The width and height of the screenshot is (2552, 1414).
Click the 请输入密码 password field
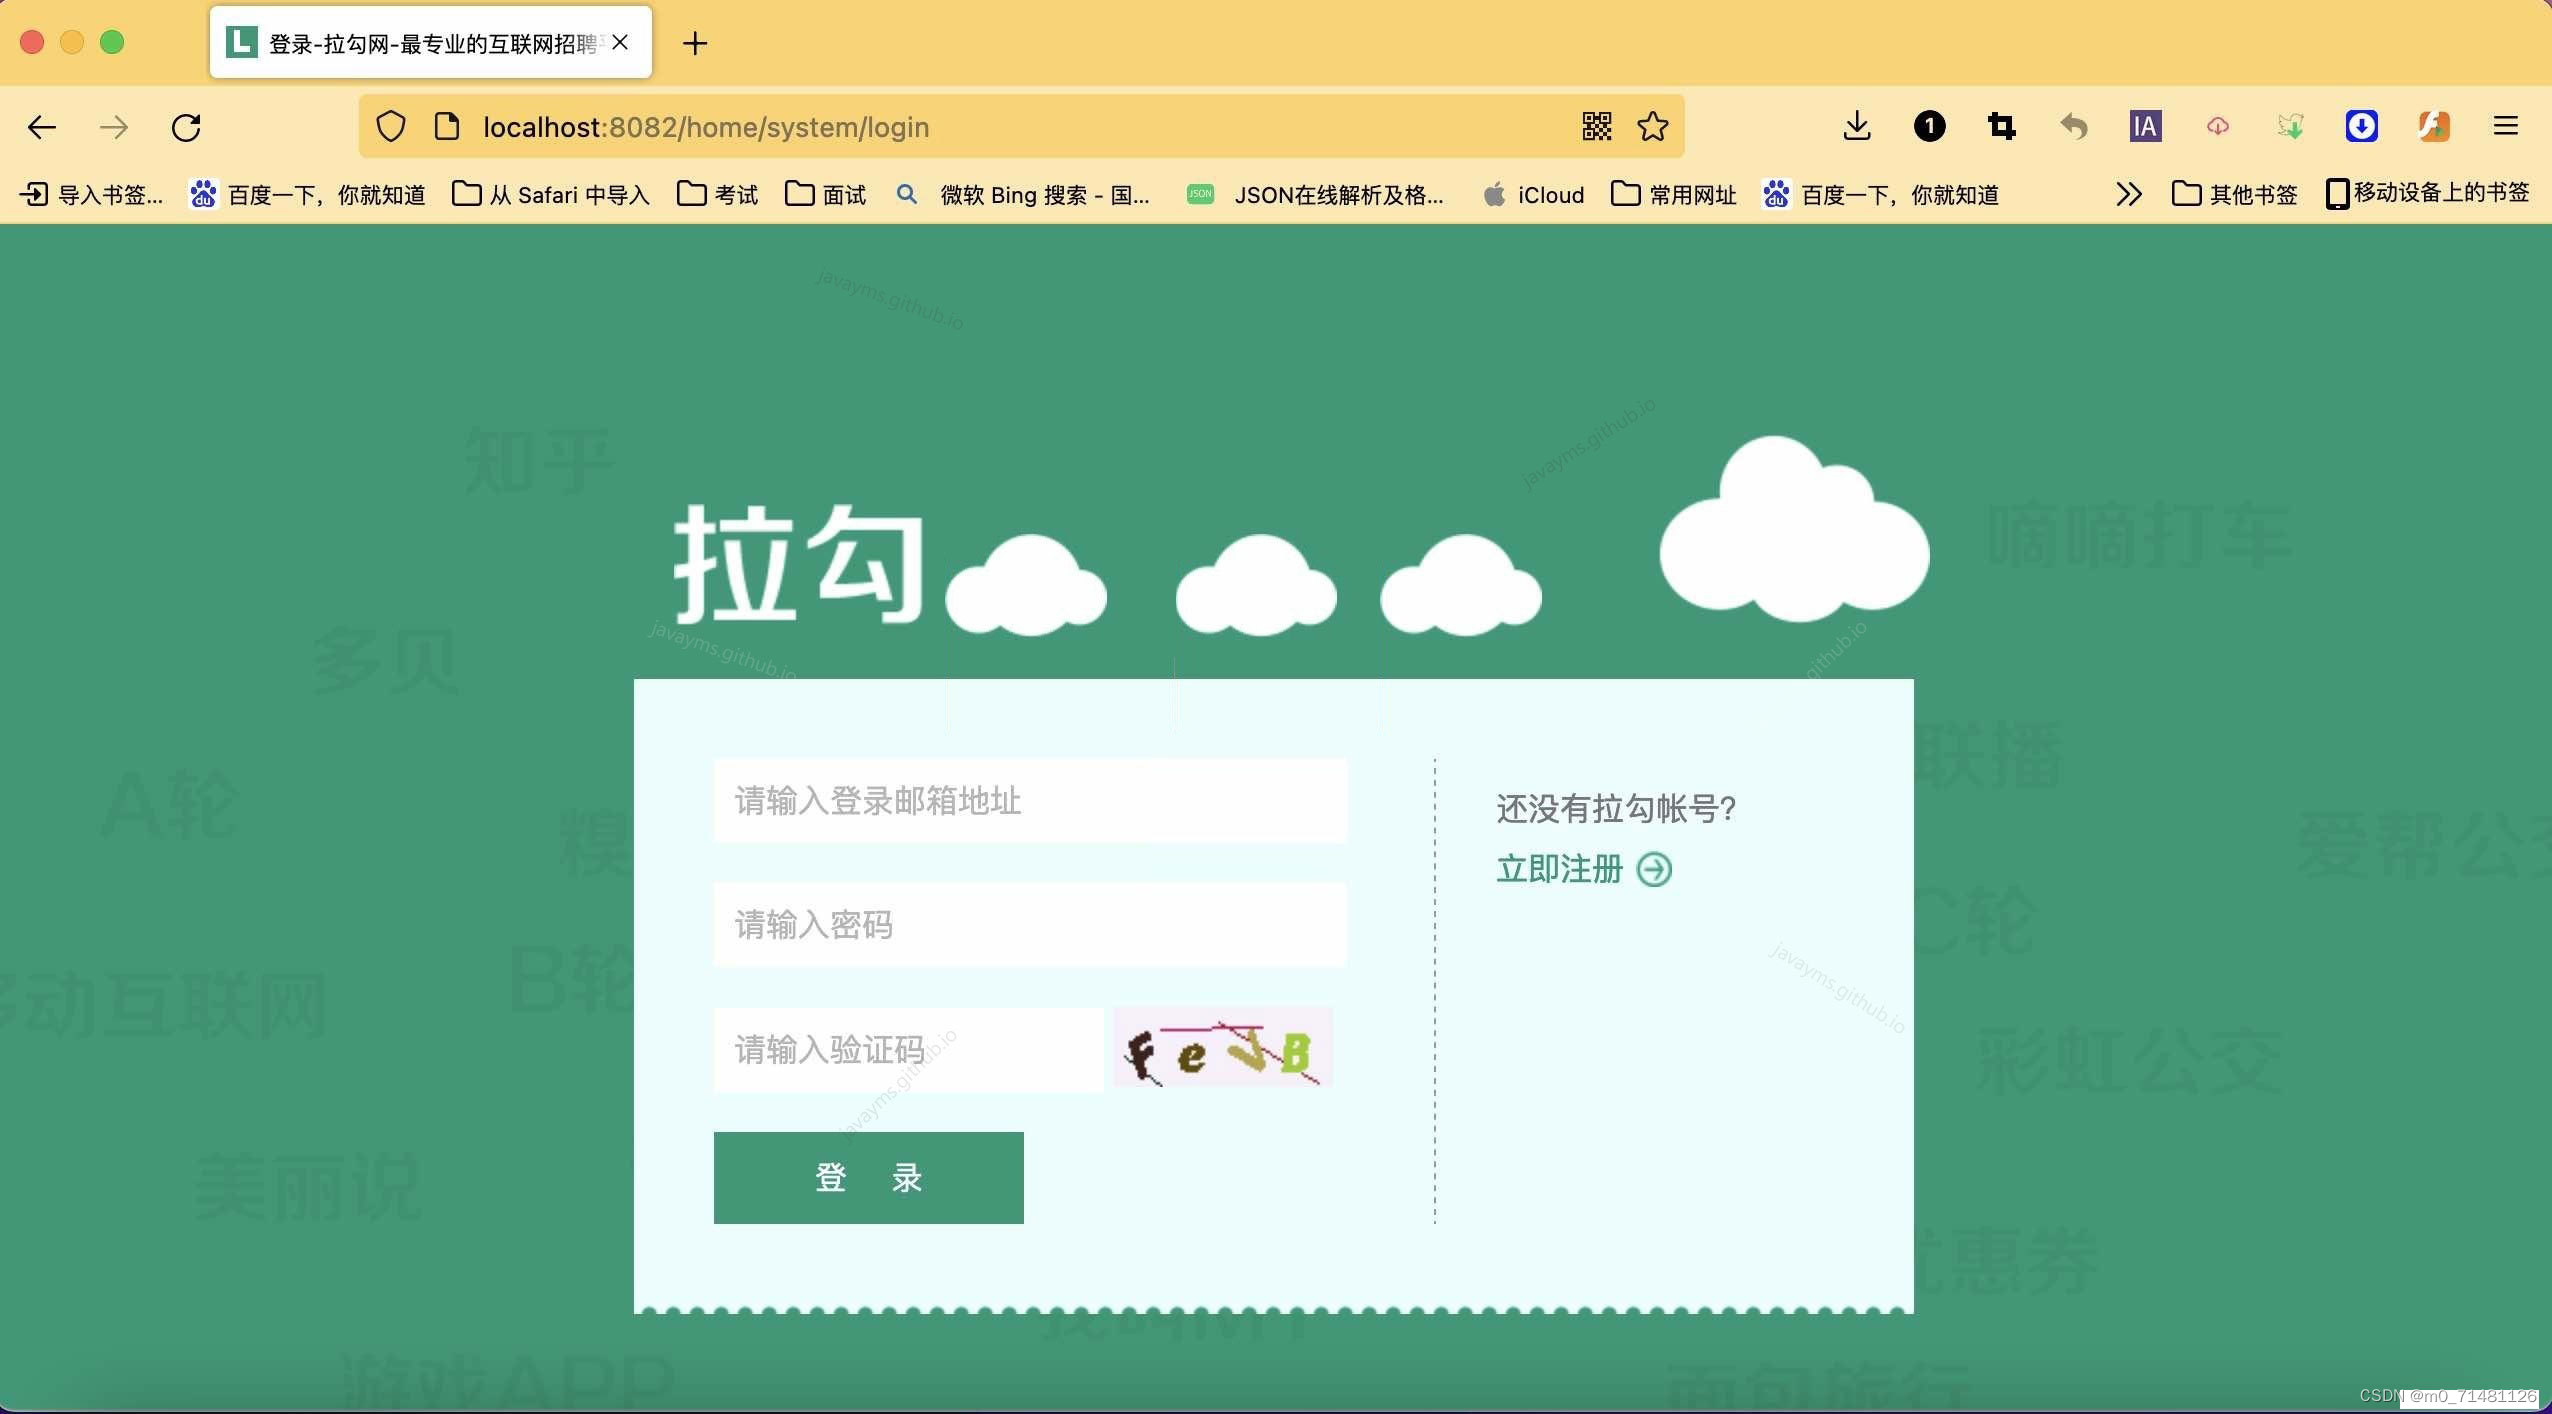click(x=1030, y=925)
